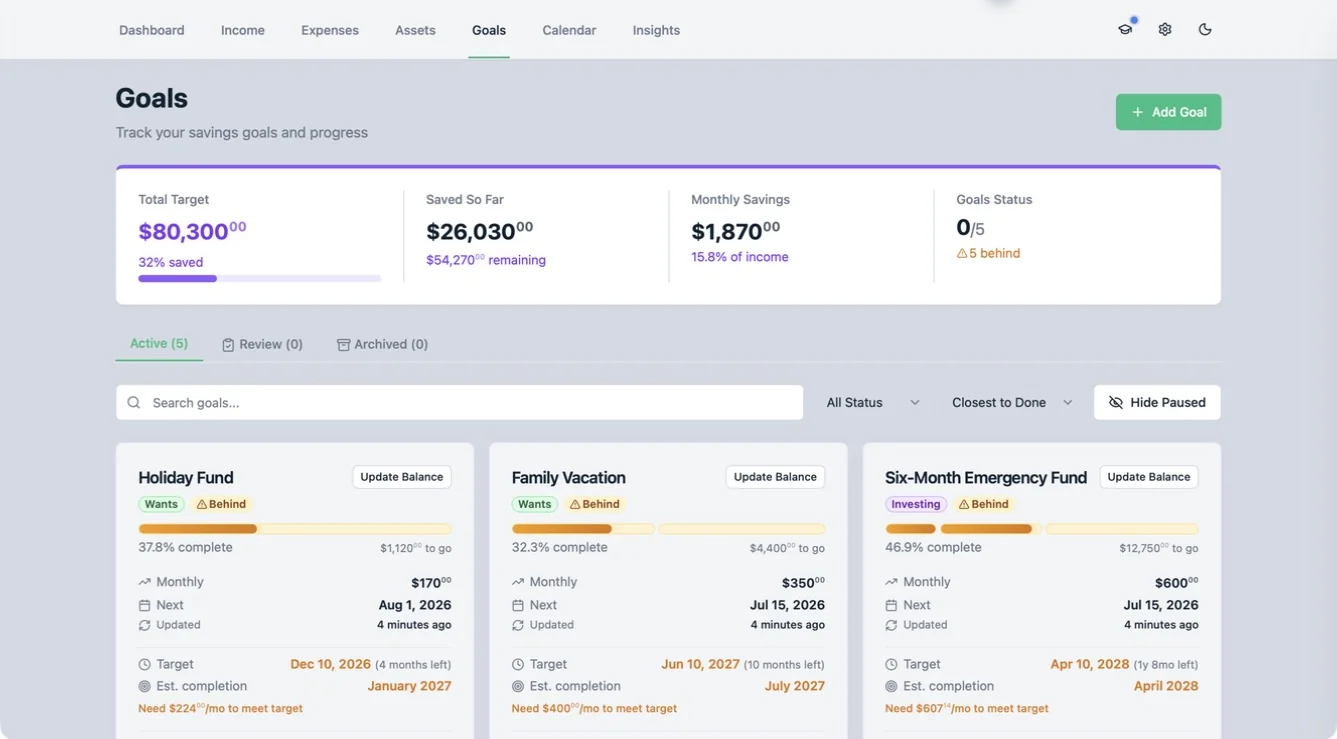Click Holiday Fund Updated refresh icon

click(145, 625)
